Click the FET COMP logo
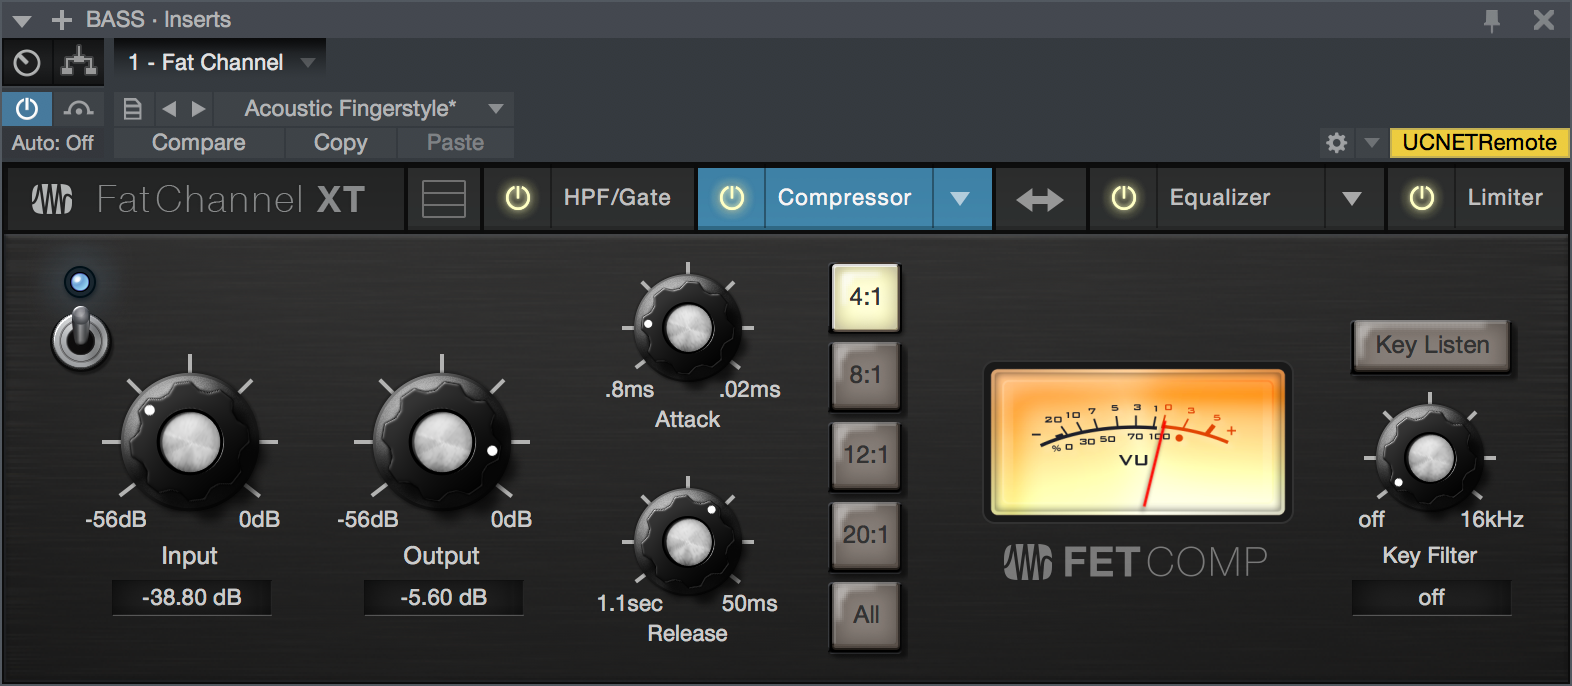Image resolution: width=1572 pixels, height=686 pixels. 1135,562
